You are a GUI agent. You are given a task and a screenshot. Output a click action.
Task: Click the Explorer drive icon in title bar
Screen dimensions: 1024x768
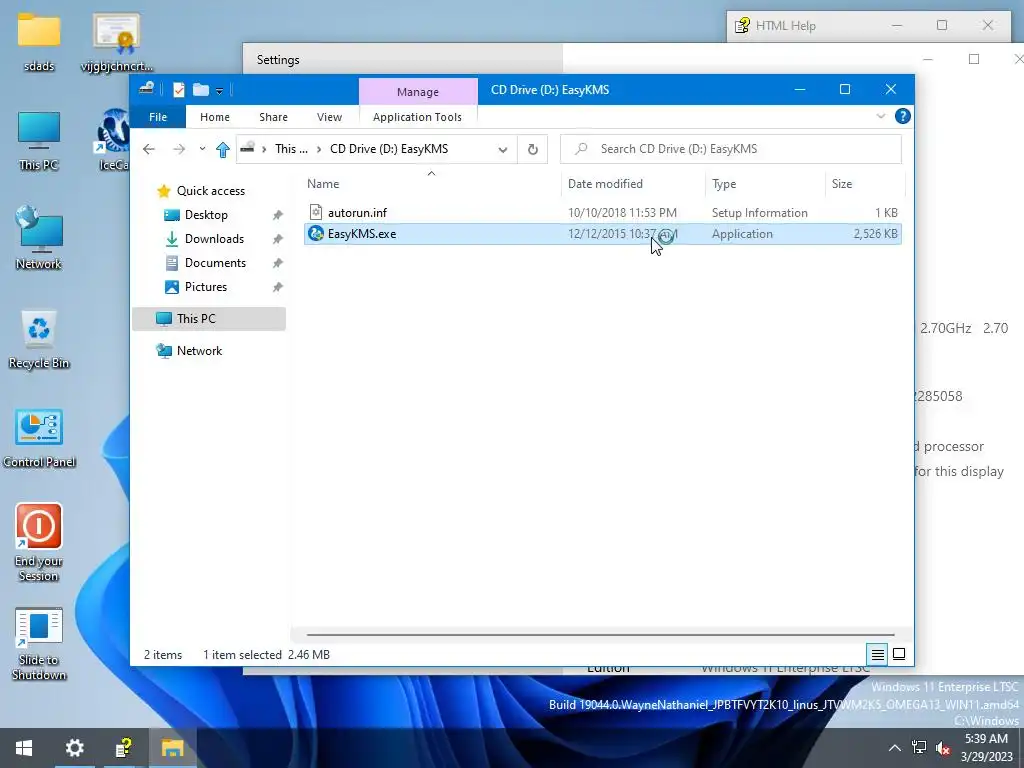(147, 89)
